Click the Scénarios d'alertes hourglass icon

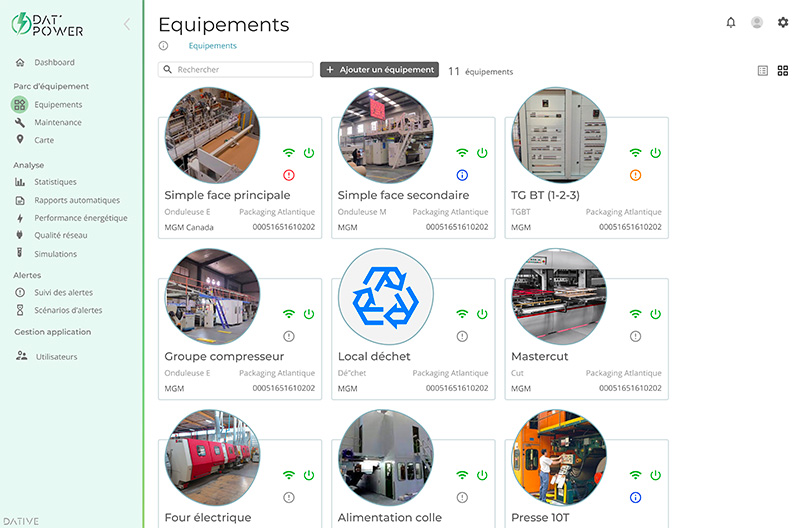pyautogui.click(x=20, y=310)
